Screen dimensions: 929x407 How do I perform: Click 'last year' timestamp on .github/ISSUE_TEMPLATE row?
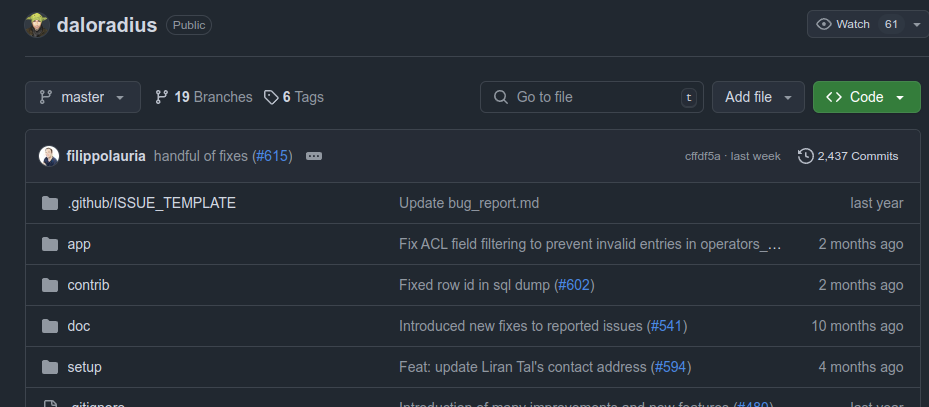pos(877,203)
